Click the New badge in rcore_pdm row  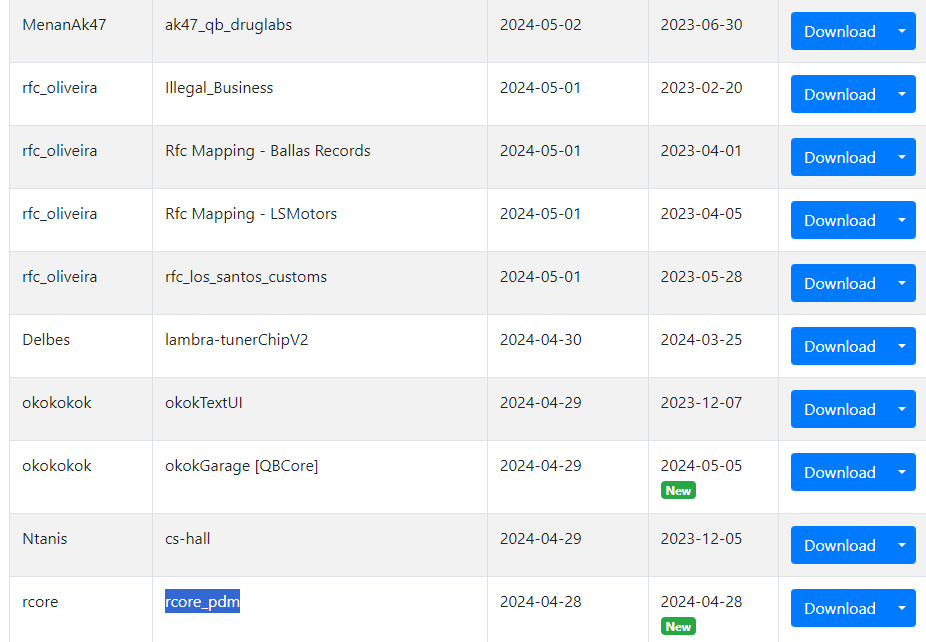click(x=678, y=627)
